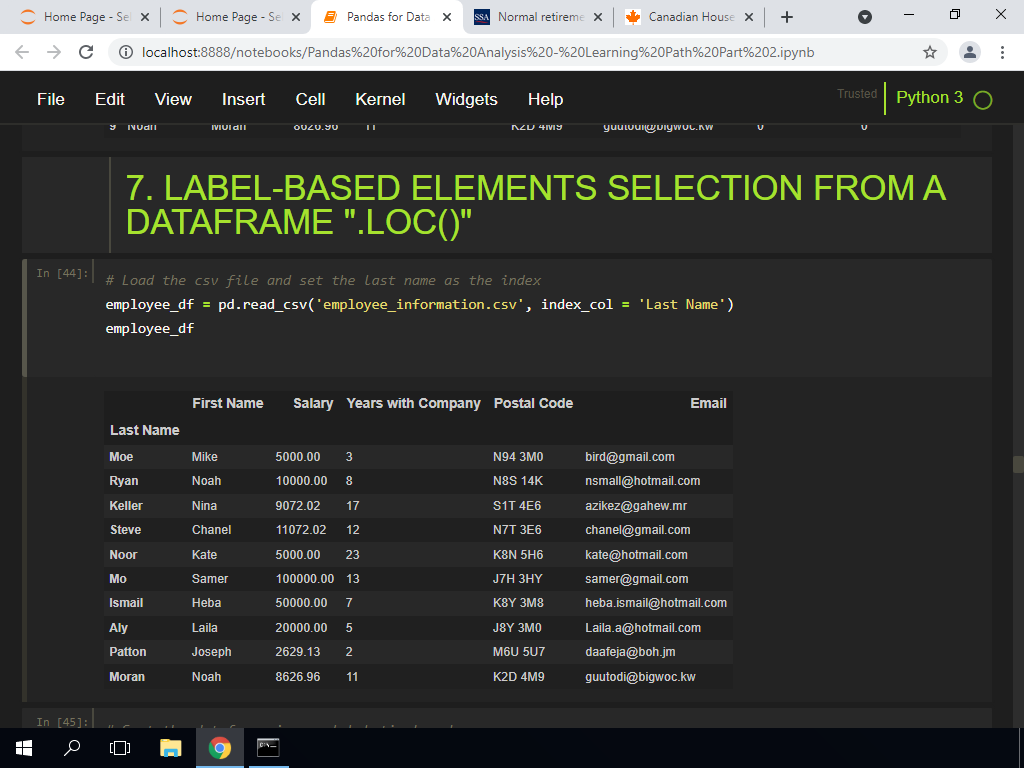
Task: Open Windows taskbar search
Action: coord(72,748)
